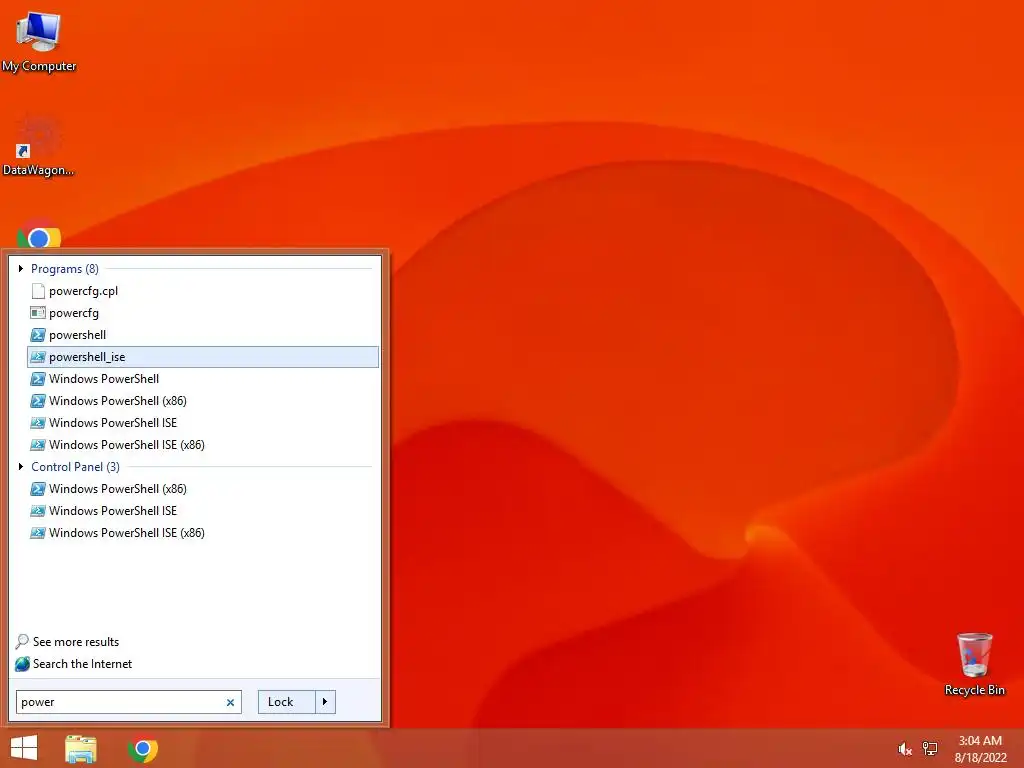1024x768 pixels.
Task: Open the Recycle Bin
Action: (x=974, y=664)
